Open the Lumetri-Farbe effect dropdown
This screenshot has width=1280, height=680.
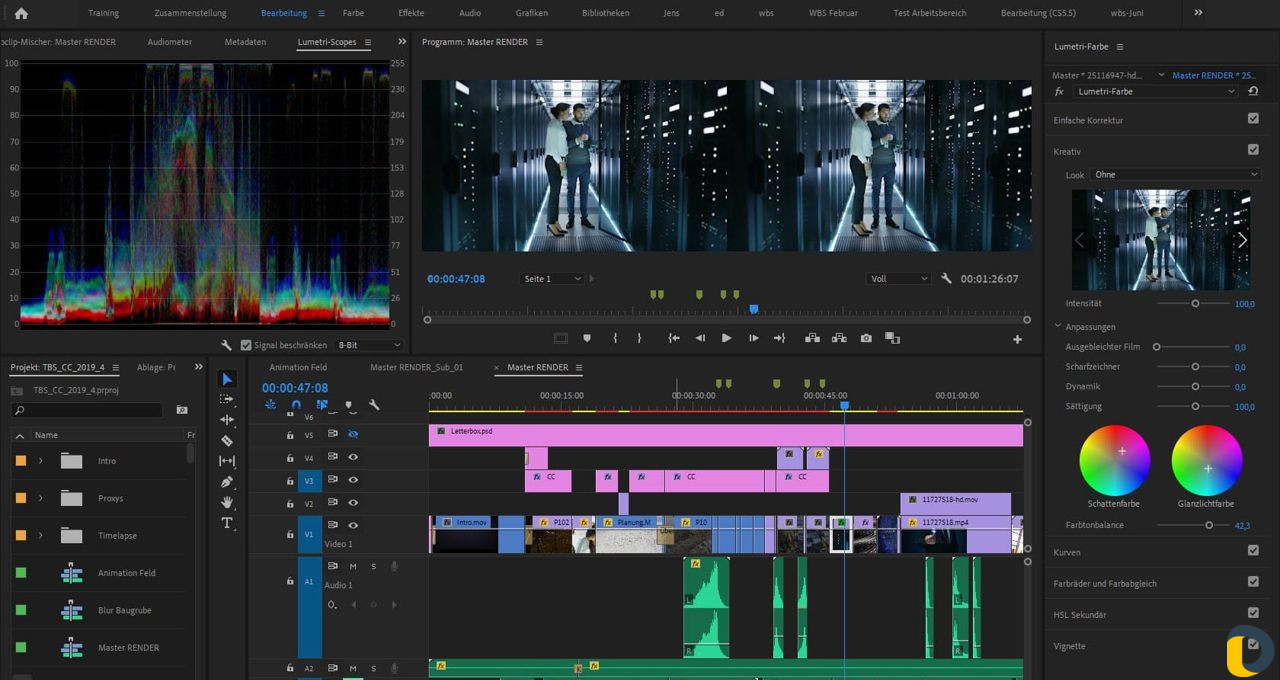pyautogui.click(x=1156, y=91)
